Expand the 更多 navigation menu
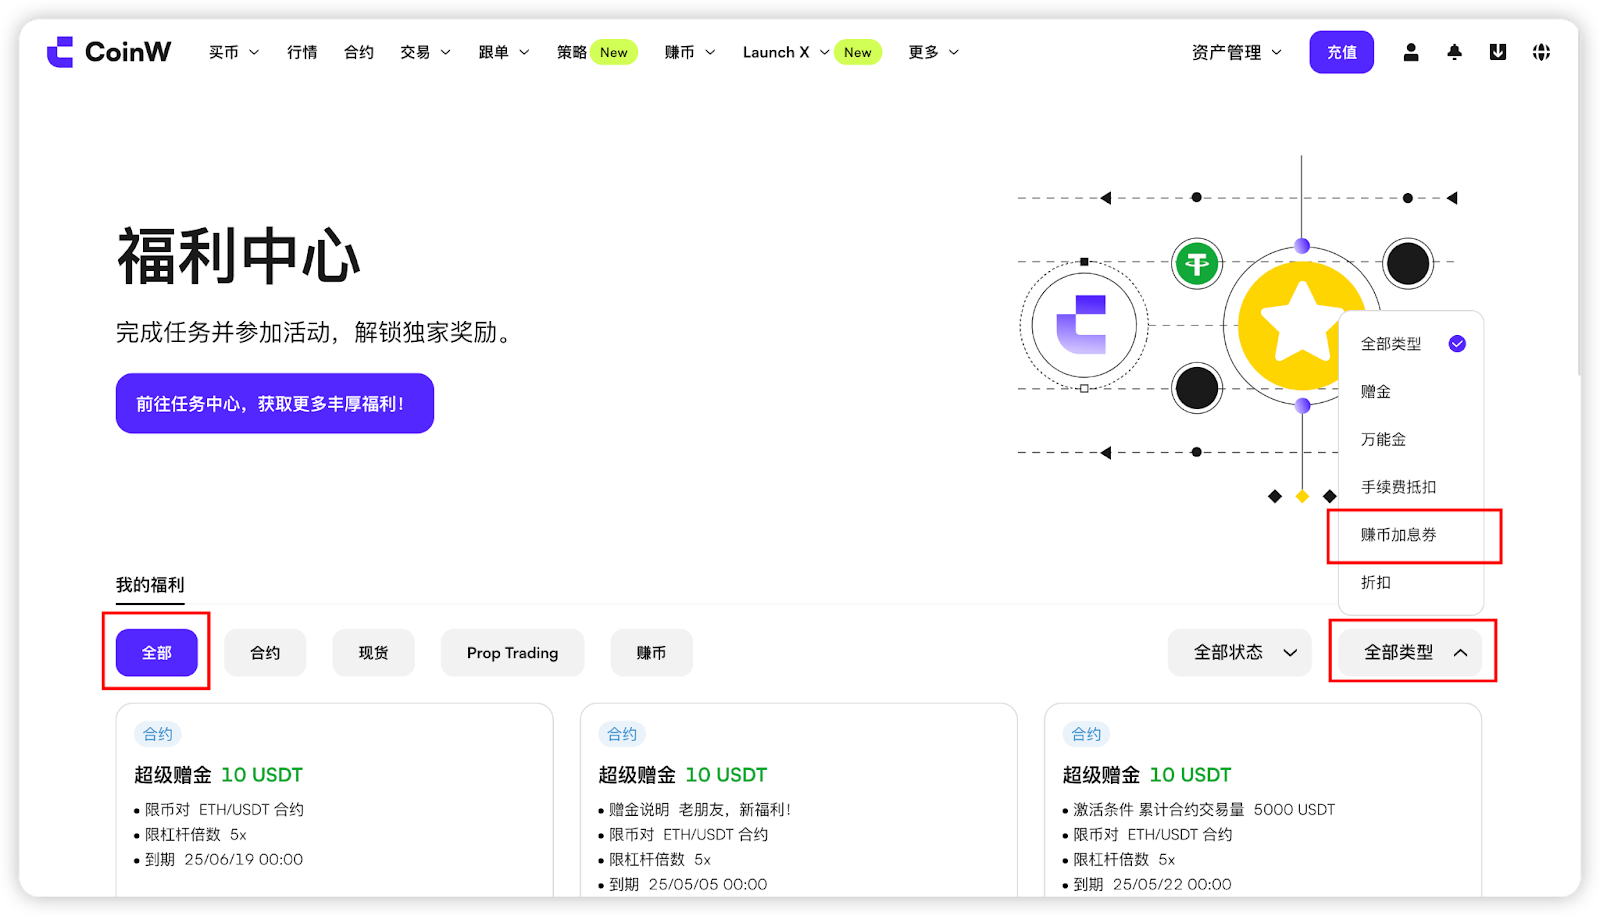The image size is (1600, 916). point(934,52)
